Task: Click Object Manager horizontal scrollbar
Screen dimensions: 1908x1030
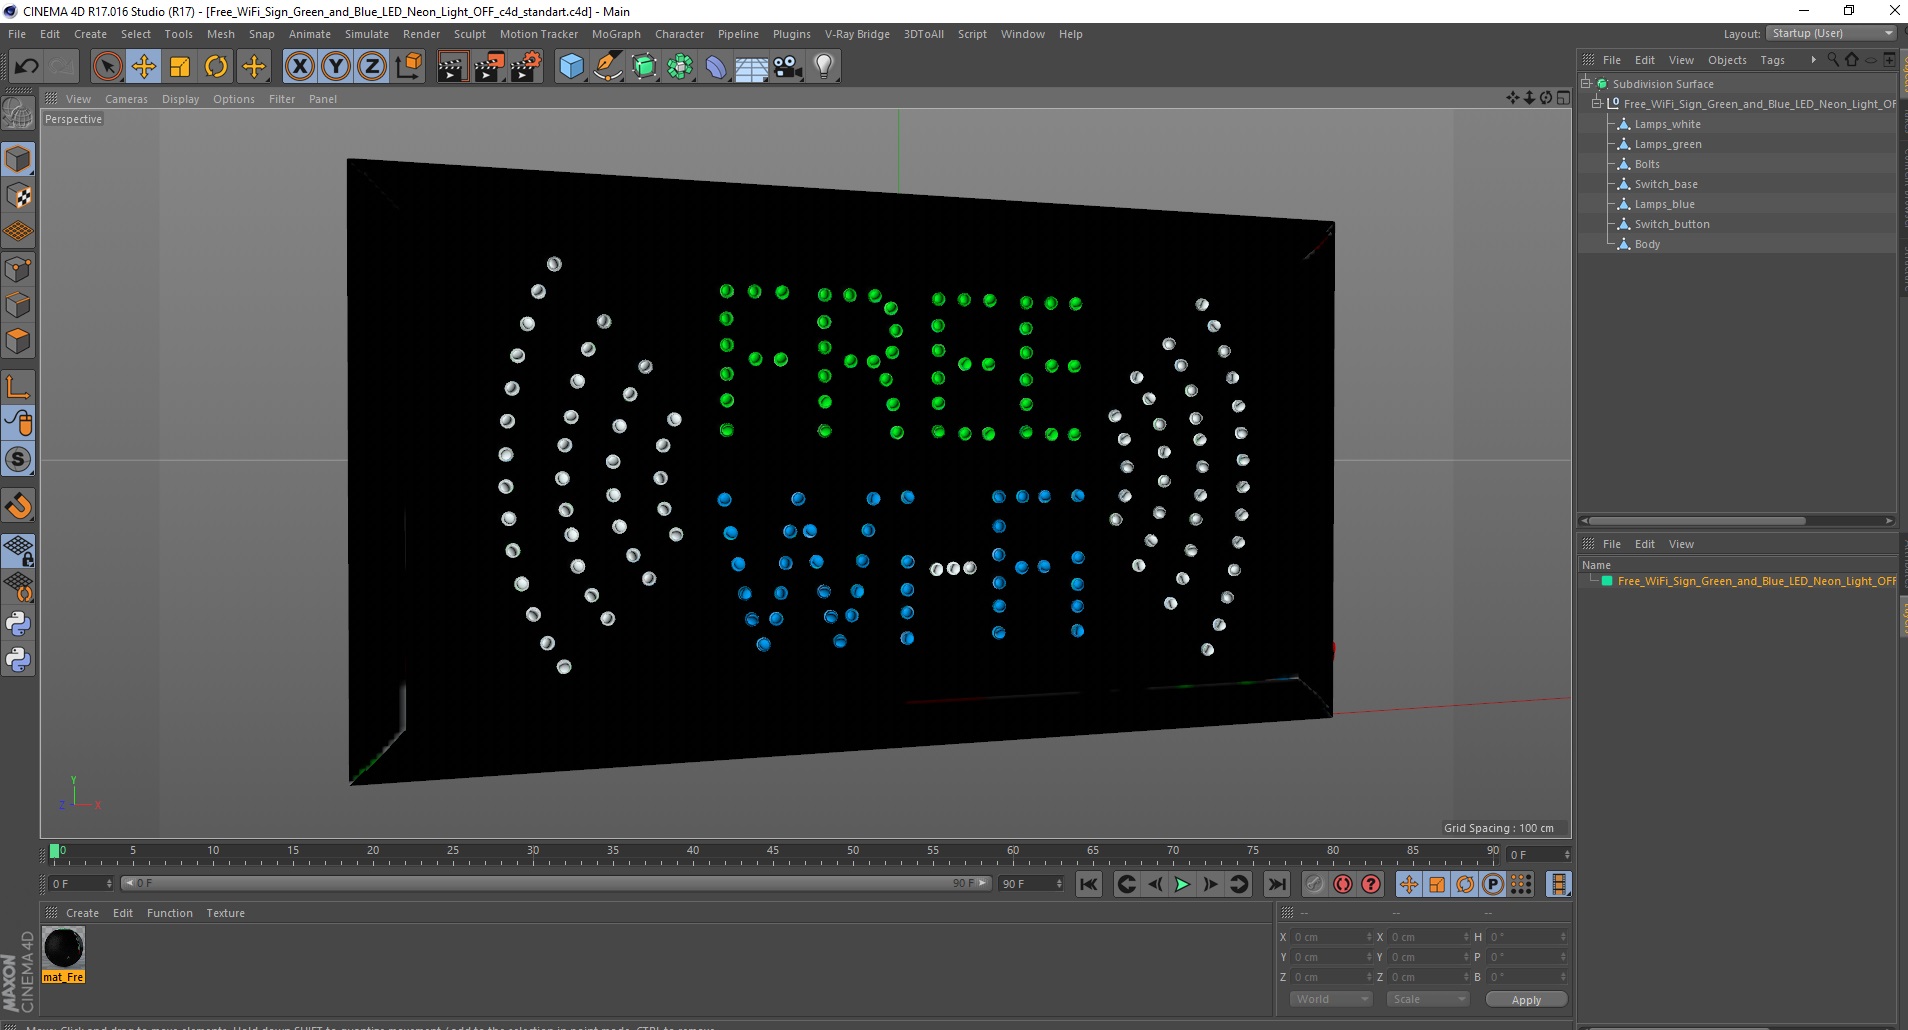Action: (1698, 520)
